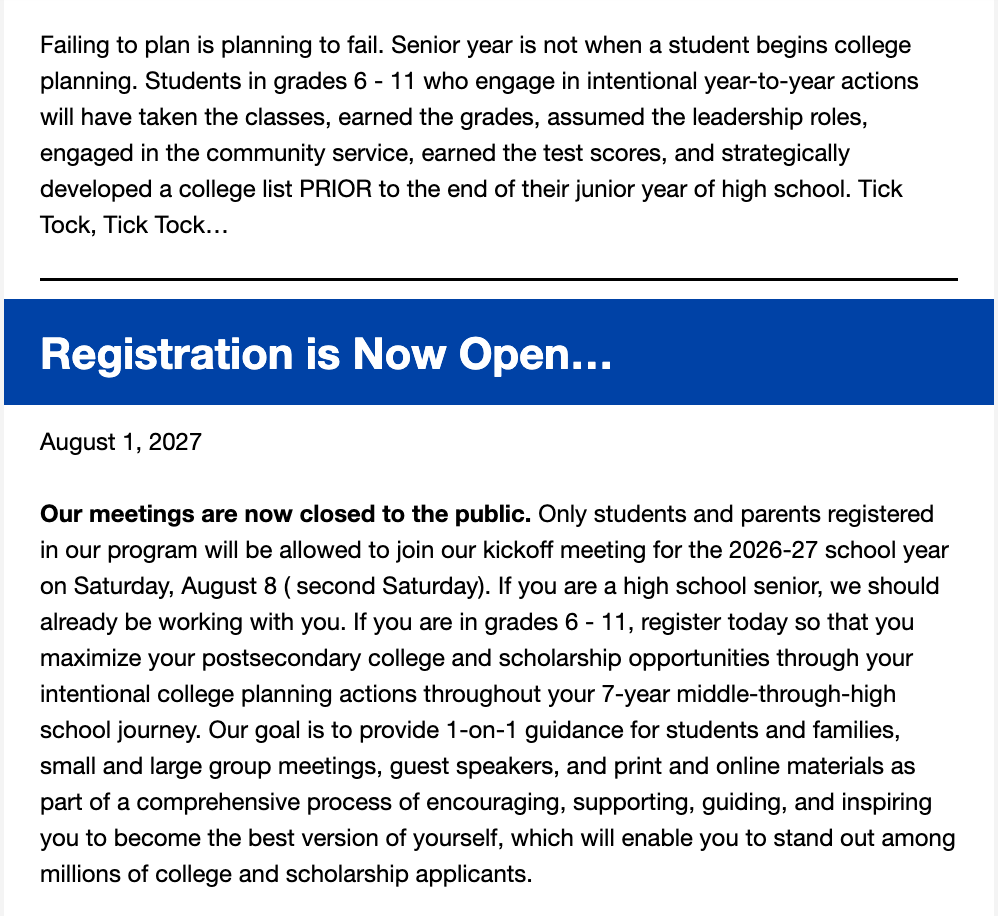Viewport: 998px width, 916px height.
Task: Click "millions of college and scholarship applicants." line
Action: (x=286, y=874)
